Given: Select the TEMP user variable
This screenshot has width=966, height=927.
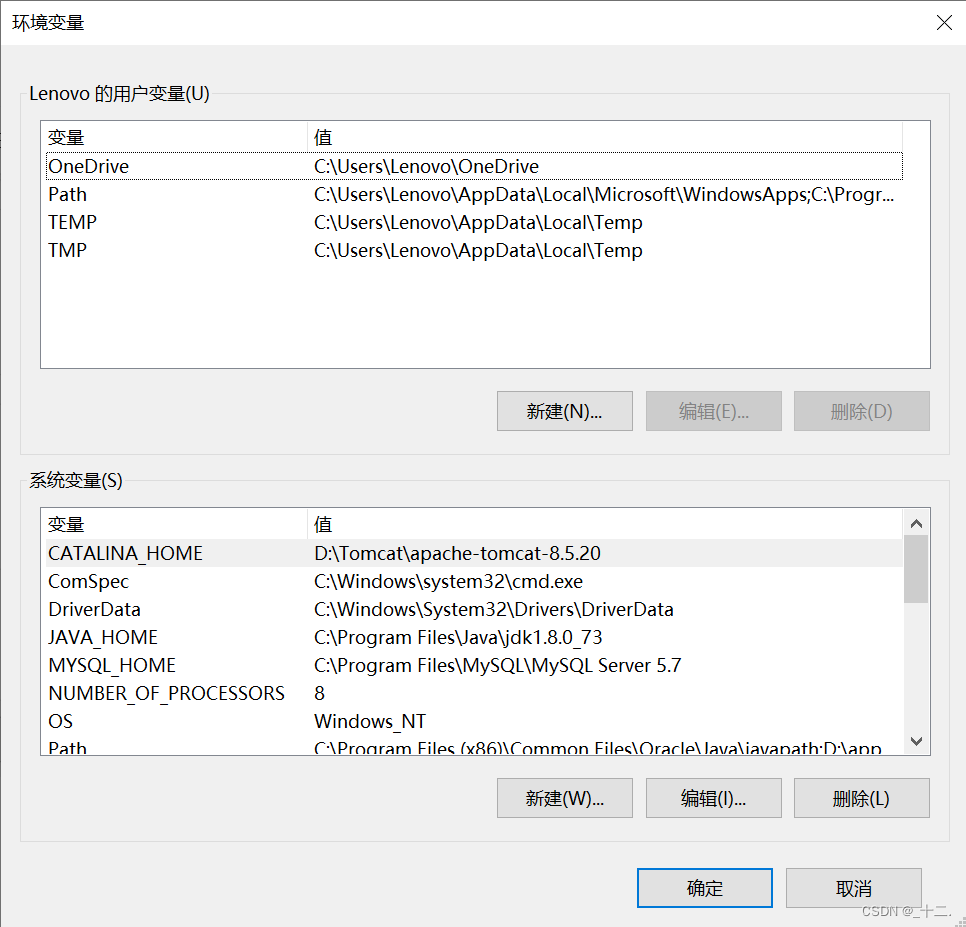Looking at the screenshot, I should (474, 222).
